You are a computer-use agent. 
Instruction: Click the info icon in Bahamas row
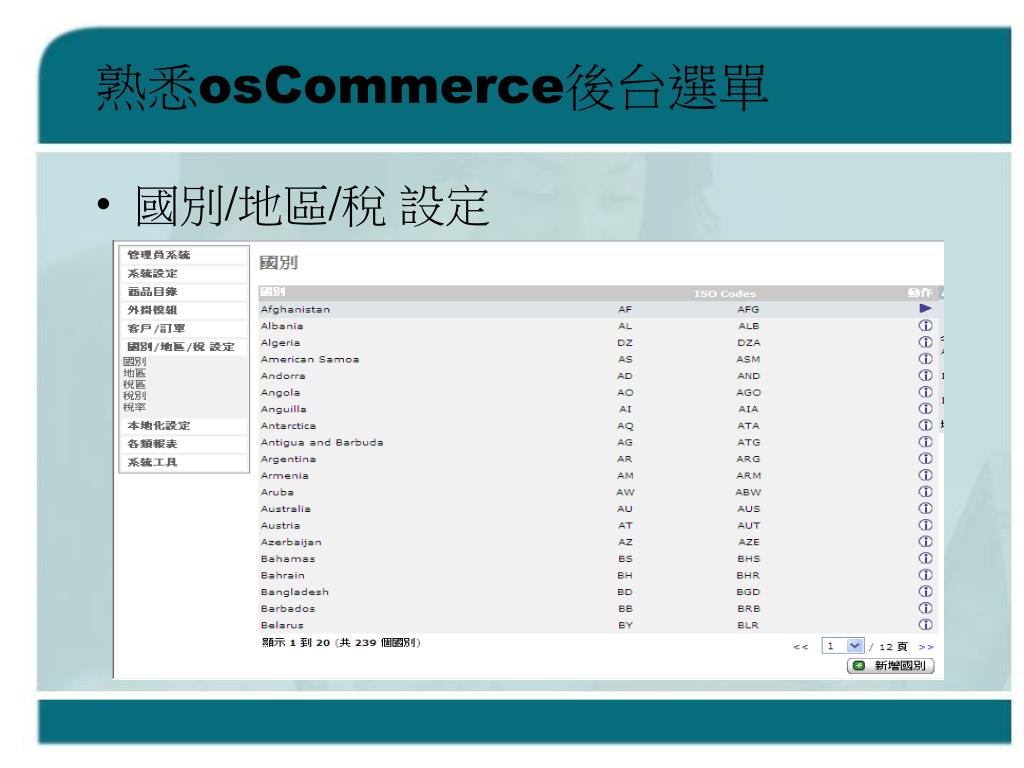point(925,558)
